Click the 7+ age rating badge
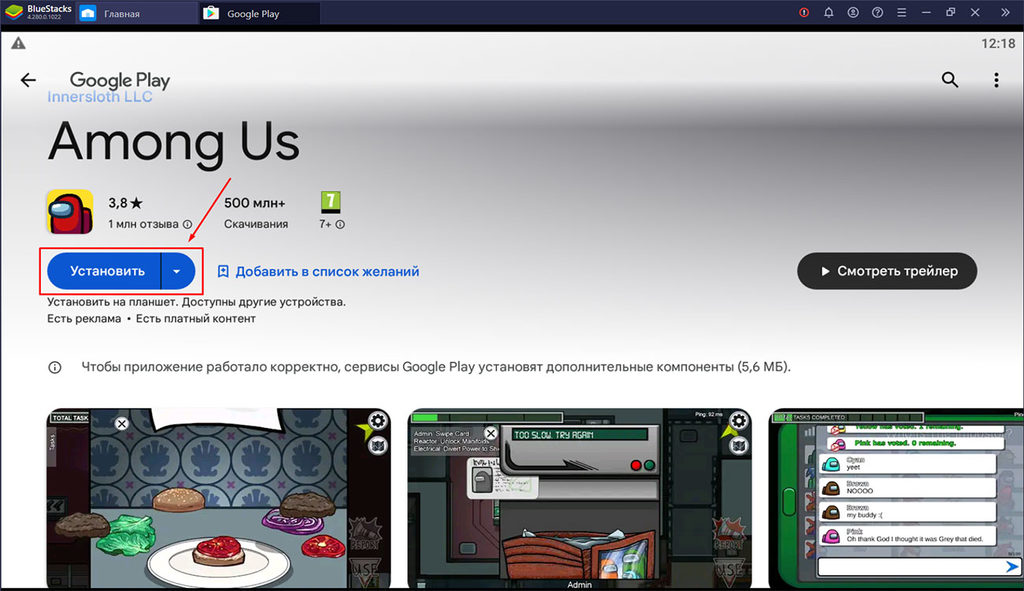Image resolution: width=1024 pixels, height=591 pixels. [330, 202]
